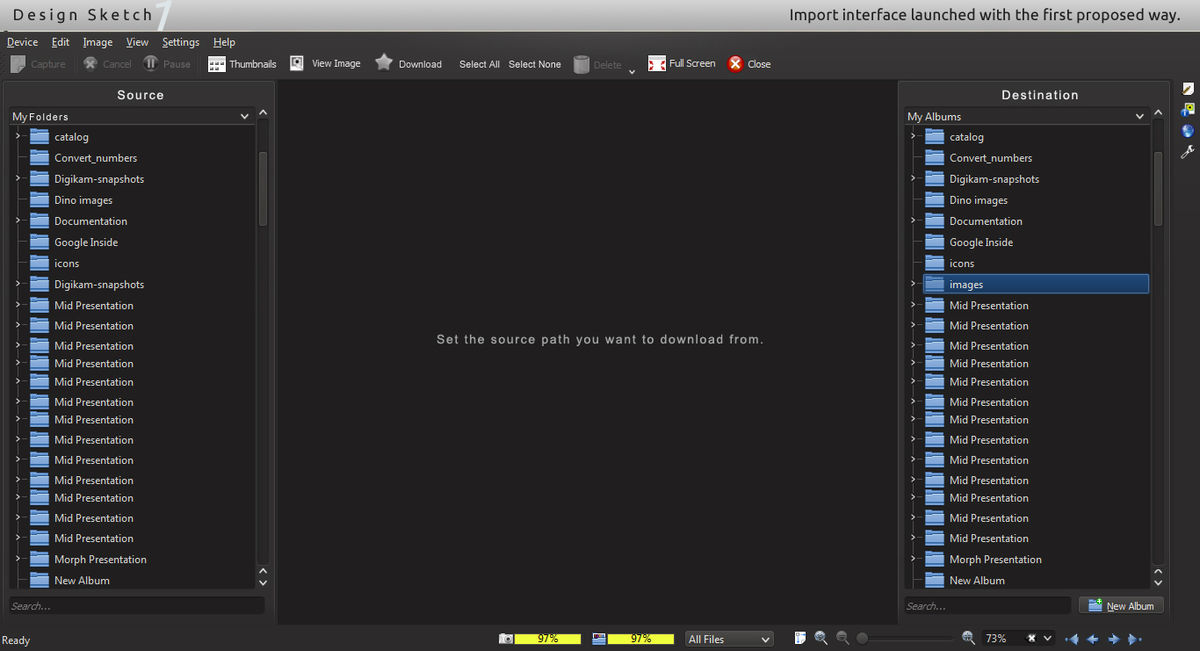1200x651 pixels.
Task: Click the Search field under Source panel
Action: 137,606
